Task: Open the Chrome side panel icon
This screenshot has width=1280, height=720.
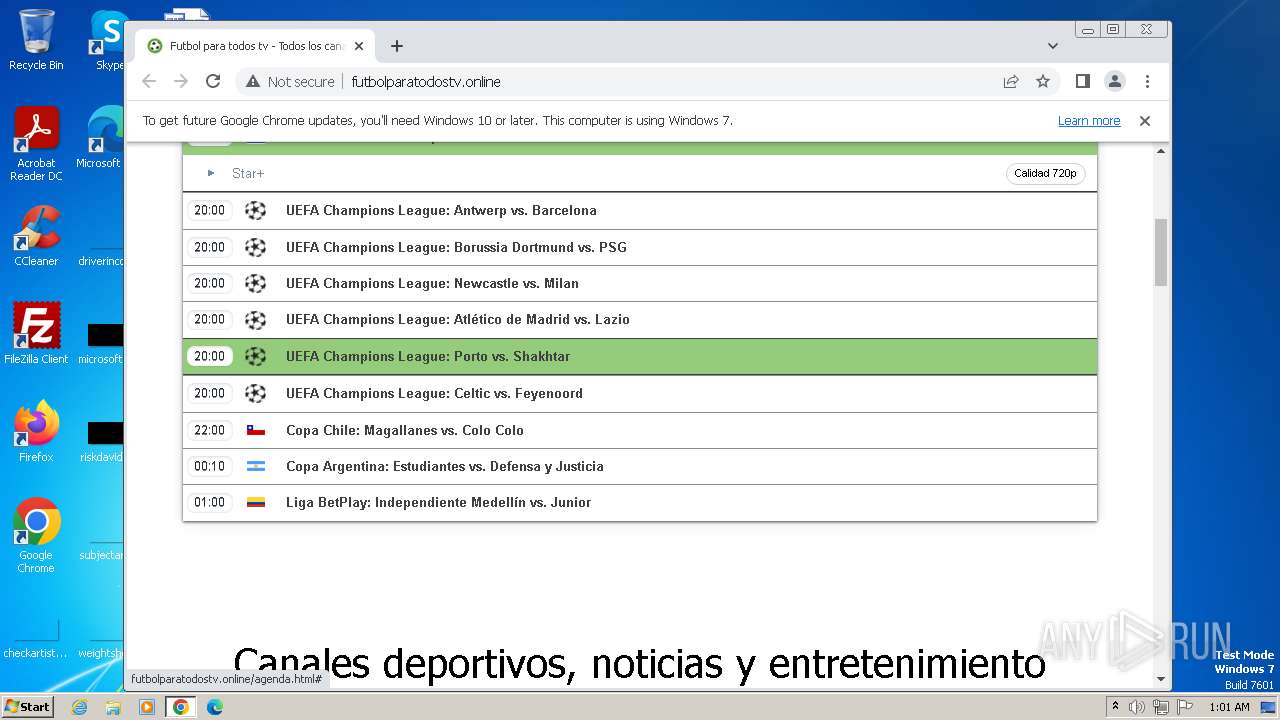Action: click(x=1082, y=81)
